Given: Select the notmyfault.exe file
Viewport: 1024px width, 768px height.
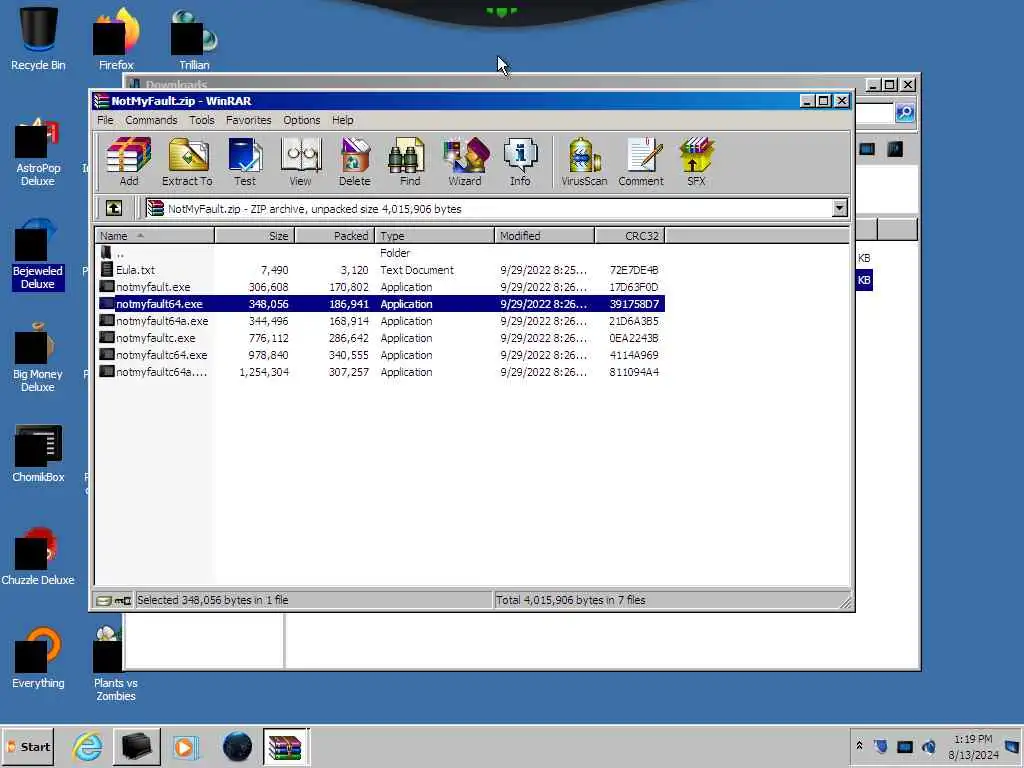Looking at the screenshot, I should click(380, 287).
